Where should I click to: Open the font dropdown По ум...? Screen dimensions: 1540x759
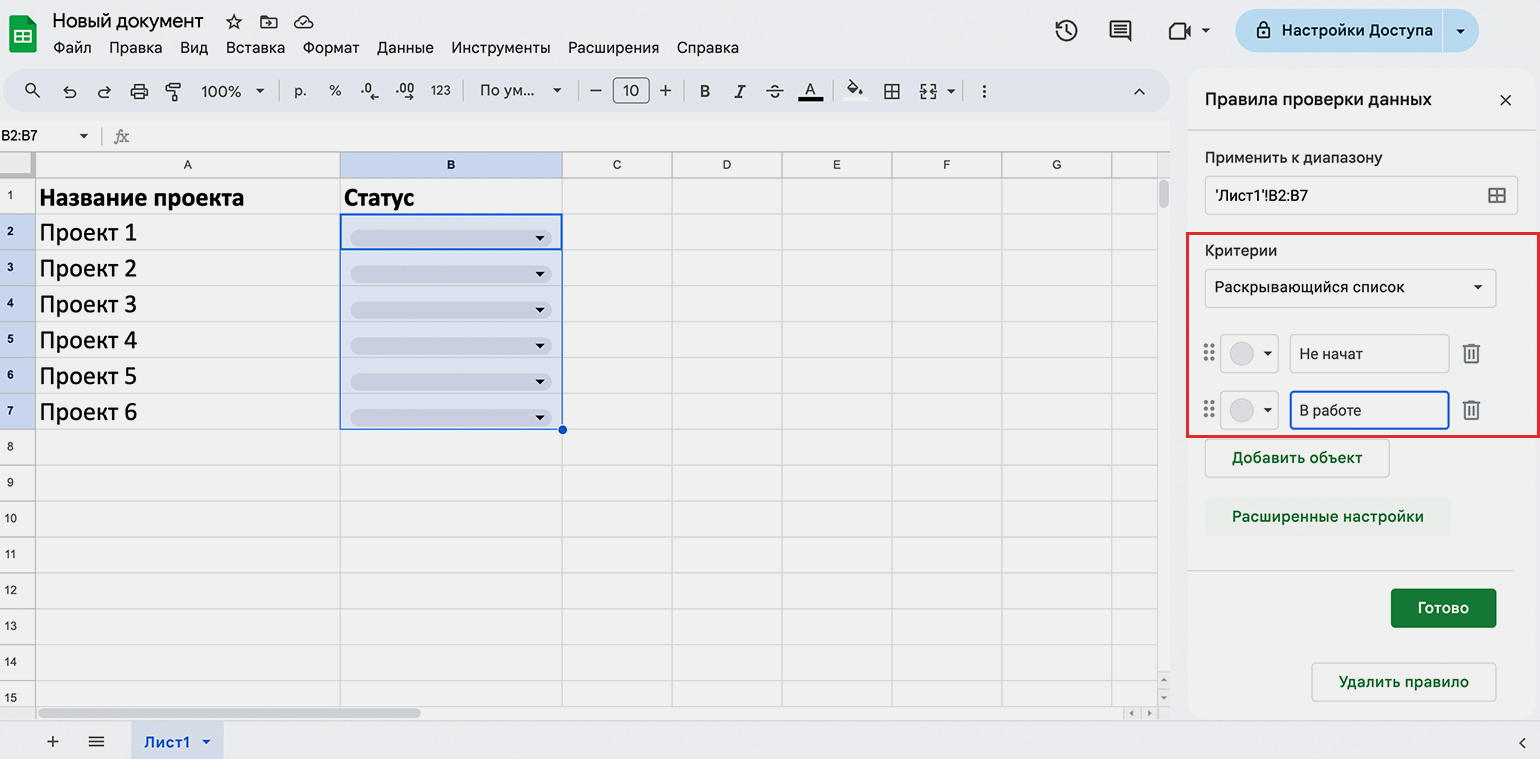[520, 91]
